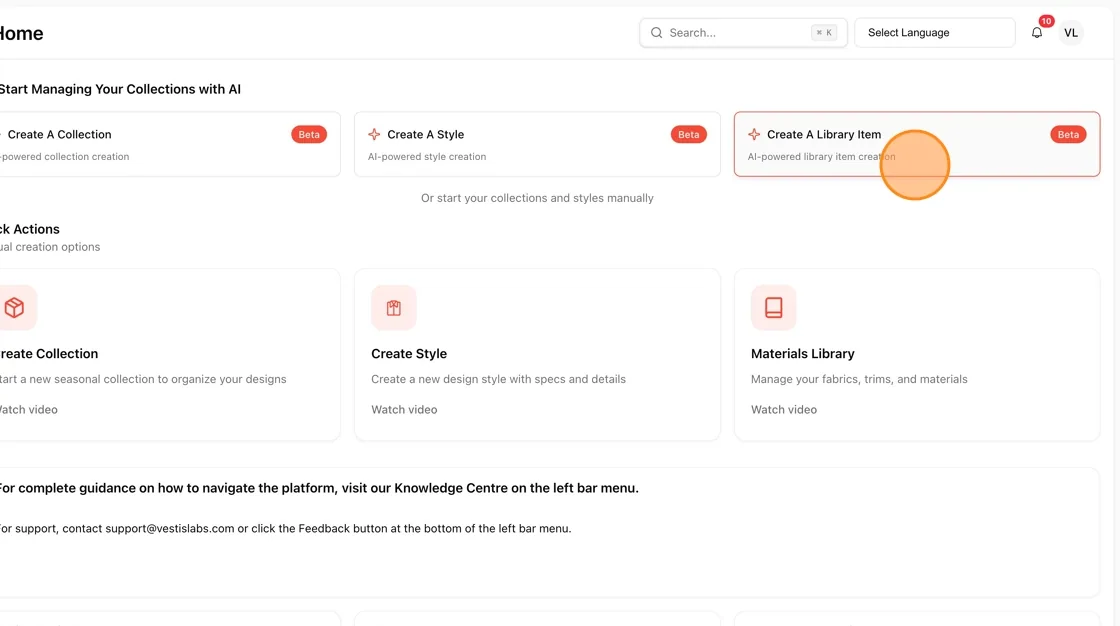This screenshot has height=626, width=1120.
Task: Click the Beta badge on Create A Style
Action: pos(689,134)
